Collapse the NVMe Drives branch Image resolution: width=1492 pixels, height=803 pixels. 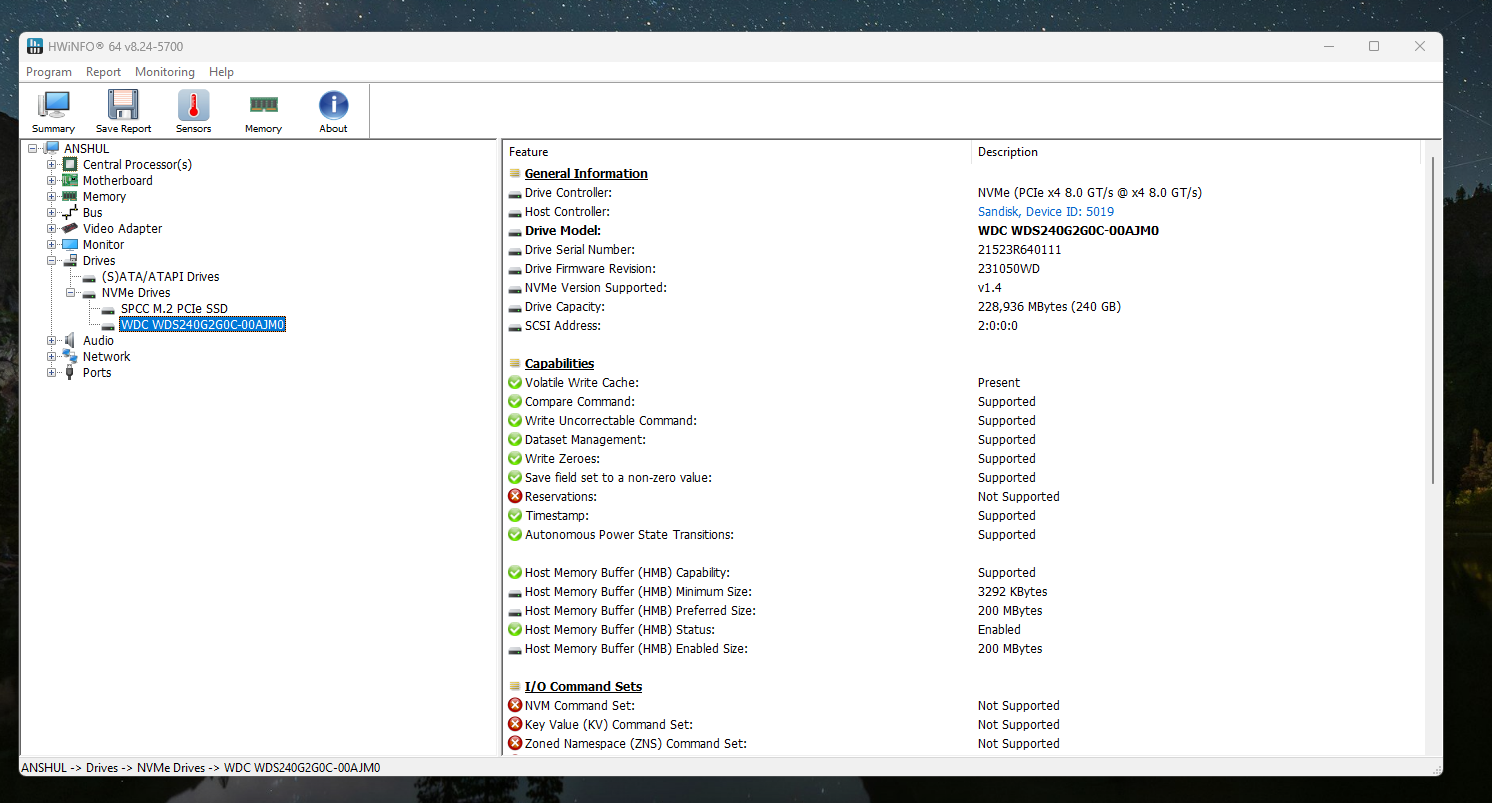pos(71,293)
